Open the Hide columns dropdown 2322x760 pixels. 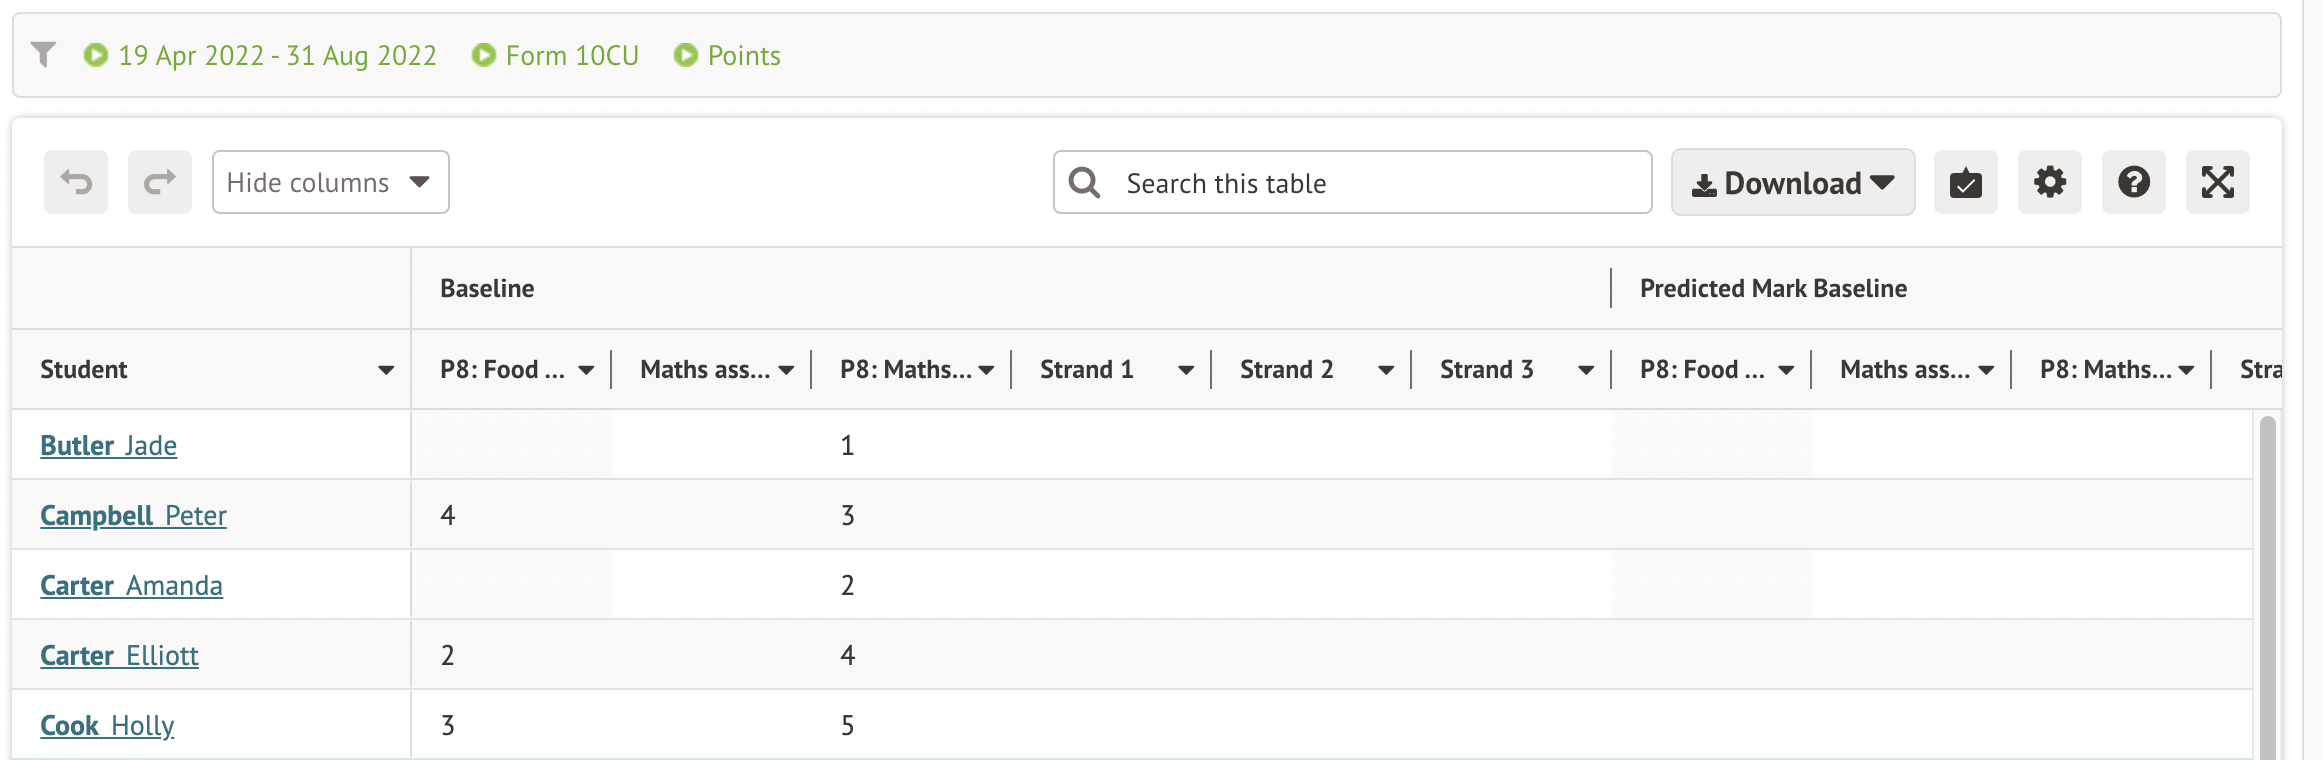click(x=330, y=182)
